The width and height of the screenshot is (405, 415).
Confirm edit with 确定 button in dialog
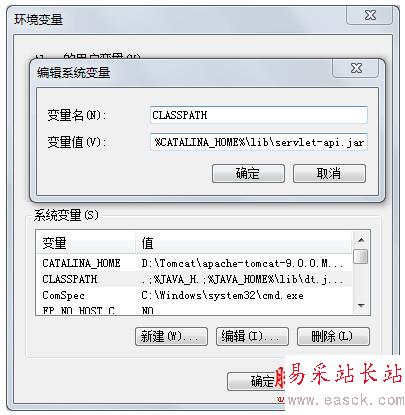click(x=248, y=173)
